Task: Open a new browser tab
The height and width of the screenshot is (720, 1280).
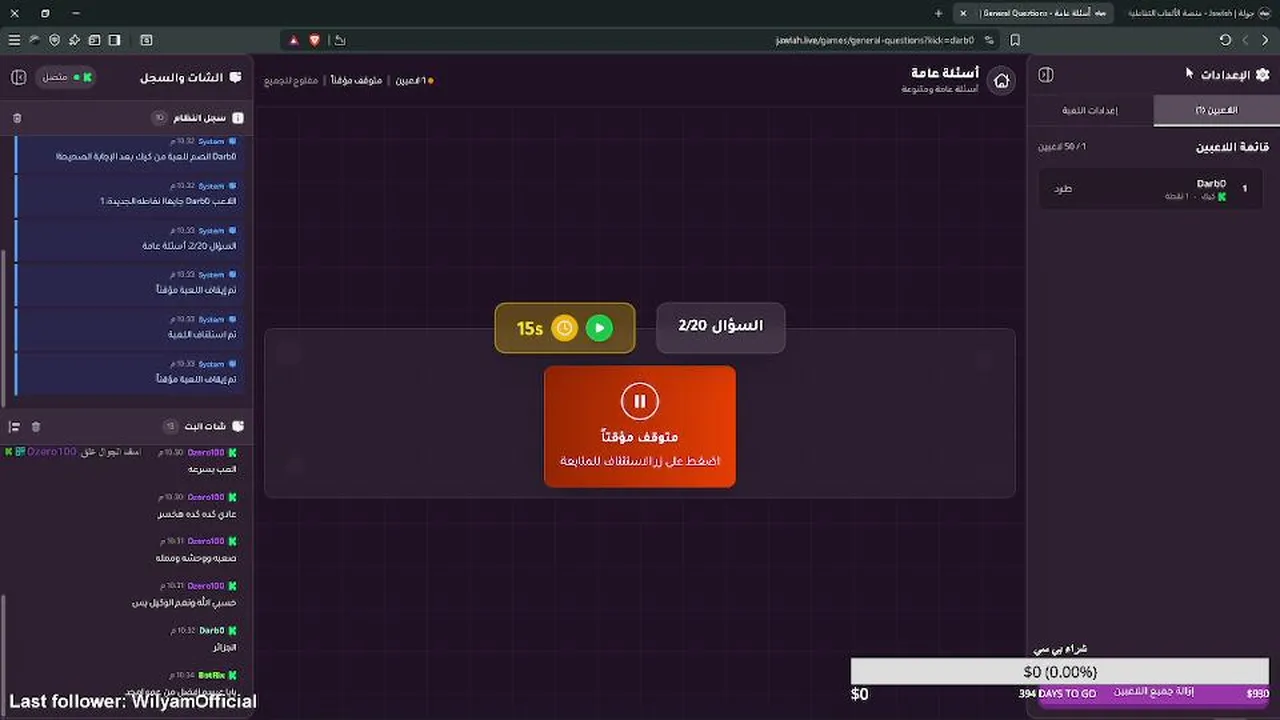Action: 938,13
